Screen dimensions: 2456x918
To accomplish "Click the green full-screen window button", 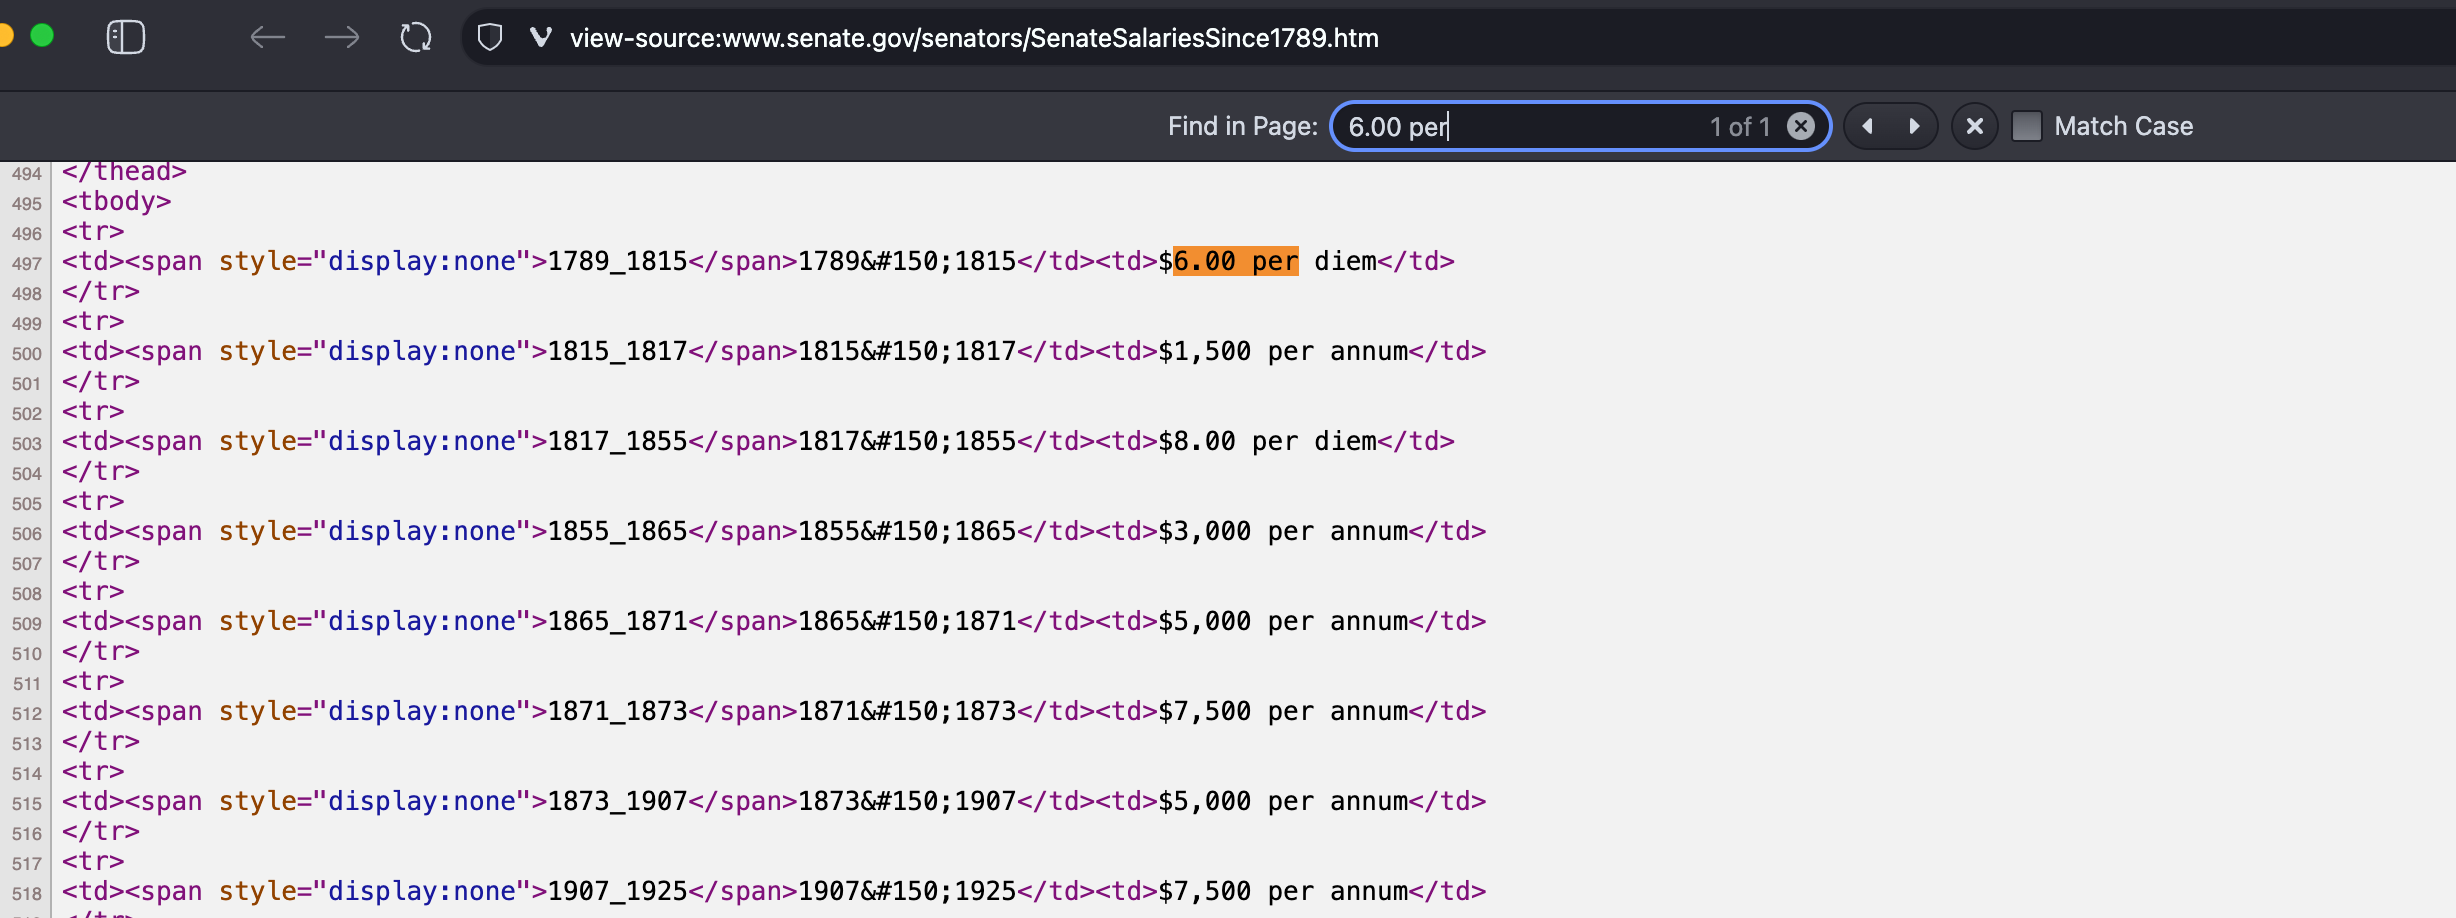I will [x=42, y=36].
